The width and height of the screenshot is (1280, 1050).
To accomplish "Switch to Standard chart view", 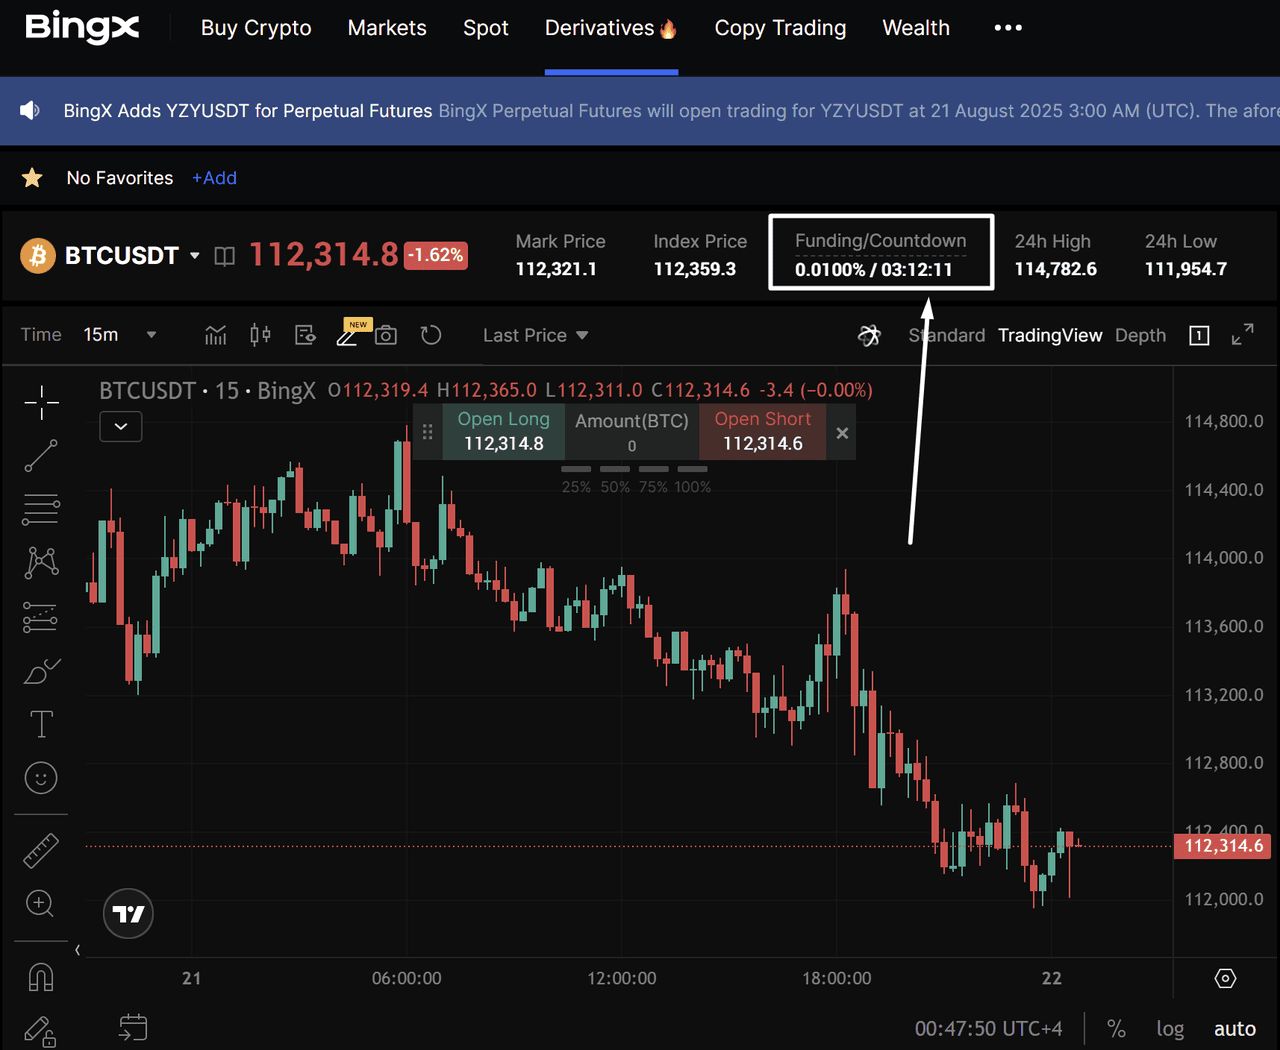I will coord(947,335).
